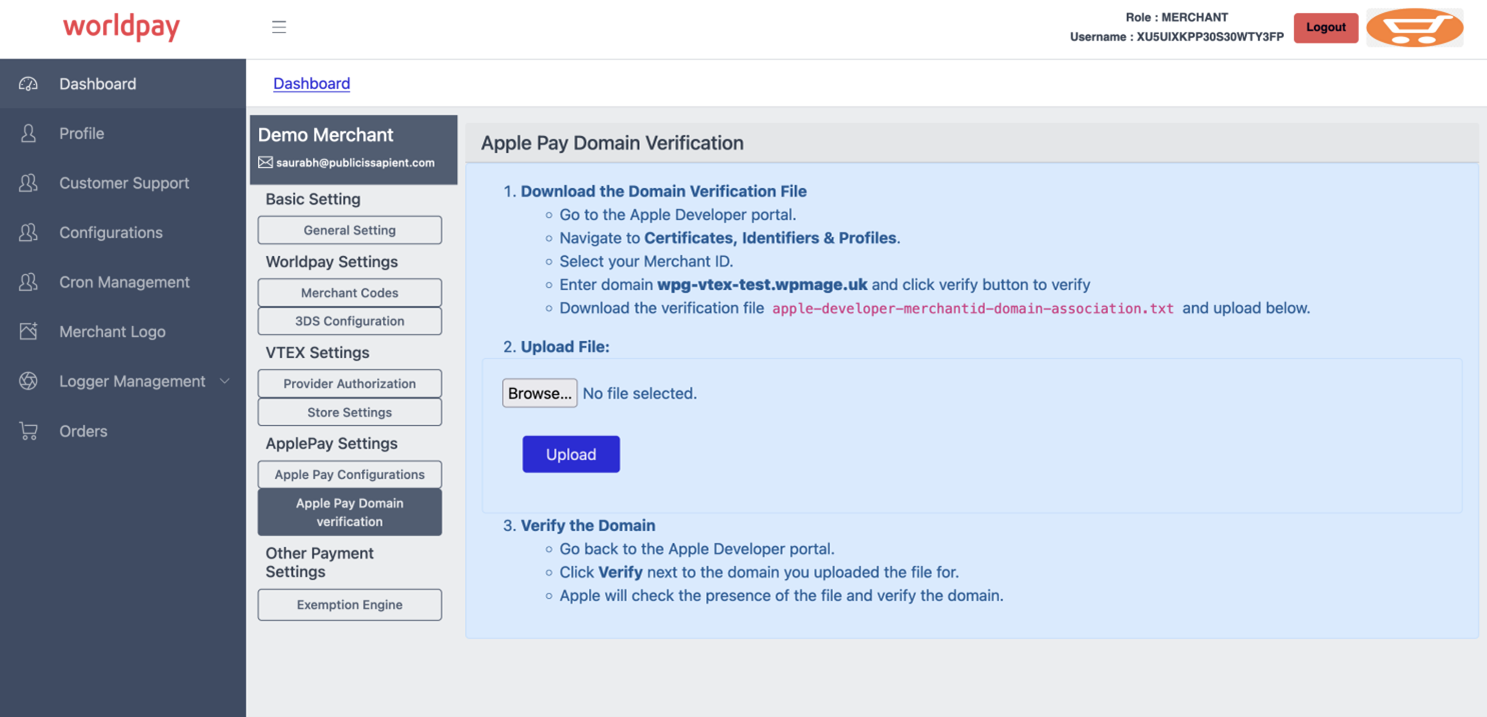This screenshot has height=717, width=1487.
Task: Toggle the hamburger menu icon
Action: pyautogui.click(x=279, y=27)
